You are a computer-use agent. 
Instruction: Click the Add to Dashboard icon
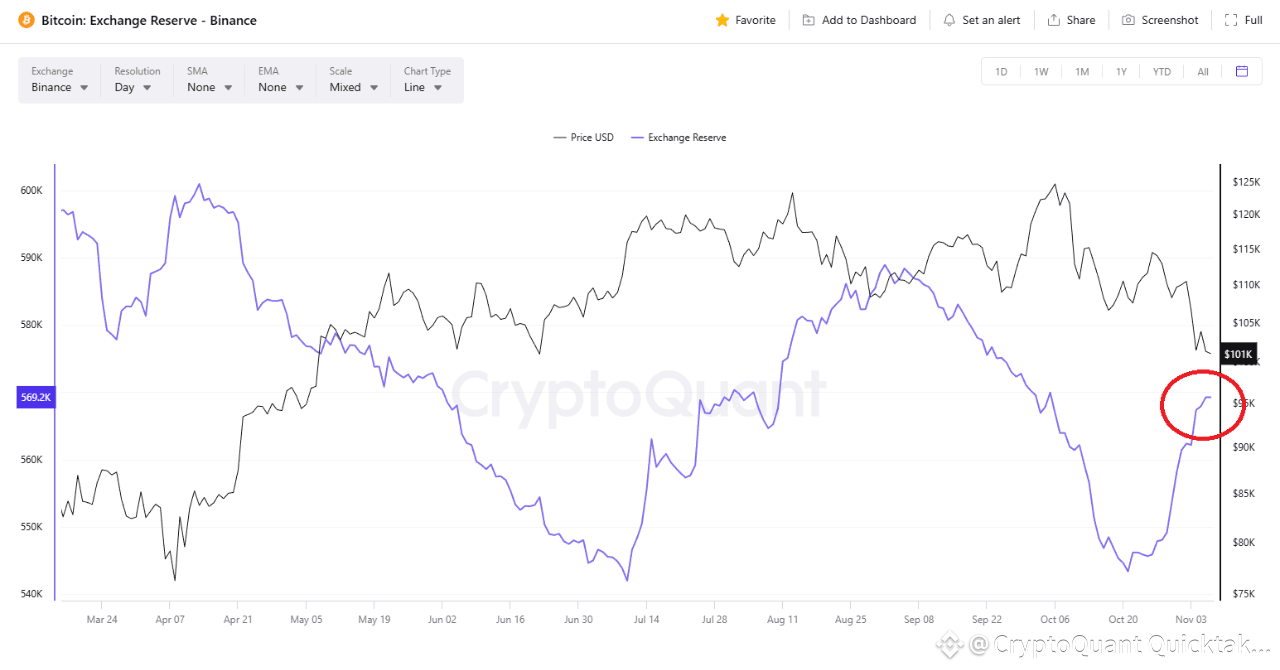(809, 20)
